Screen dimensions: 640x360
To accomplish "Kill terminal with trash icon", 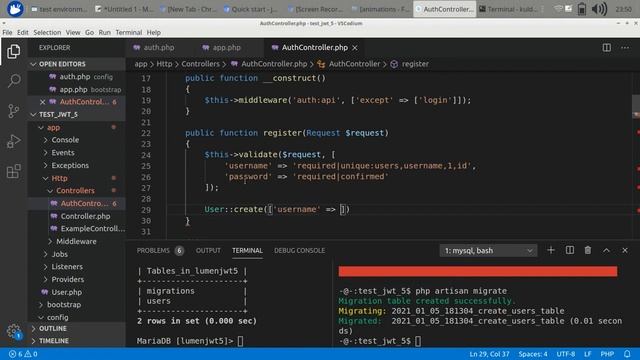I will pyautogui.click(x=588, y=250).
